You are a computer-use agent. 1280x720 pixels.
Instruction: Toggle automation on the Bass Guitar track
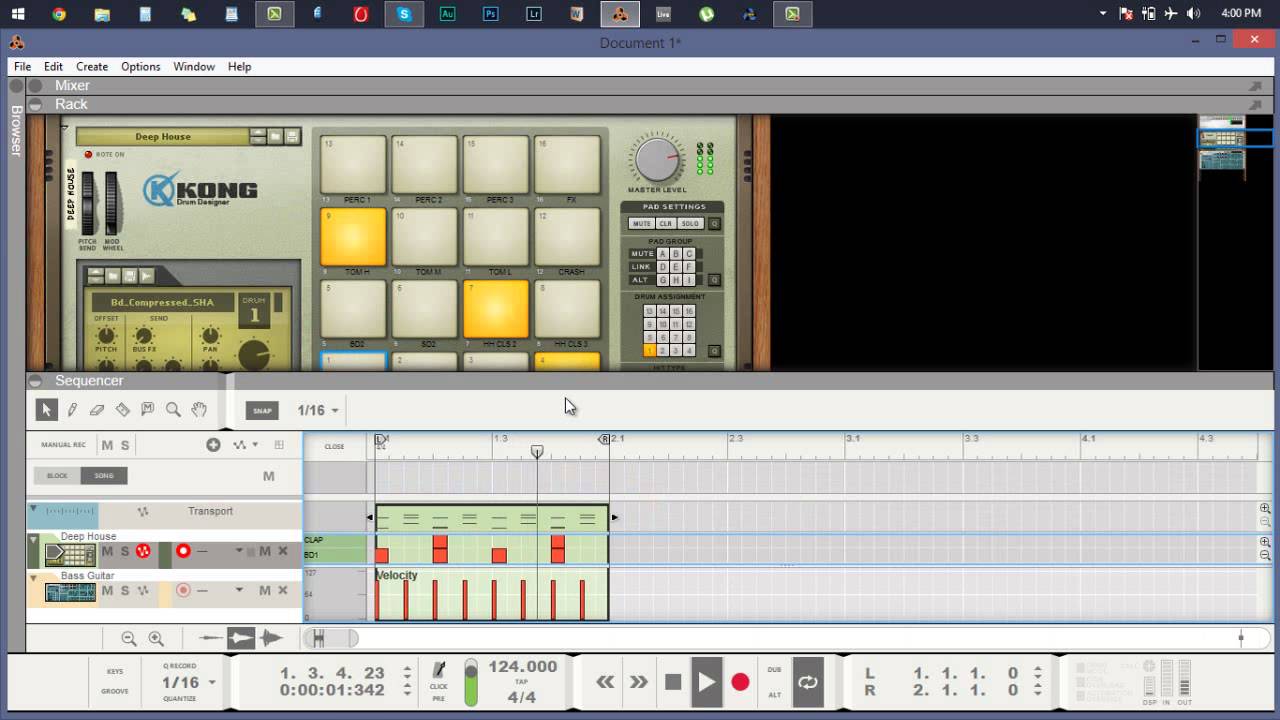143,590
